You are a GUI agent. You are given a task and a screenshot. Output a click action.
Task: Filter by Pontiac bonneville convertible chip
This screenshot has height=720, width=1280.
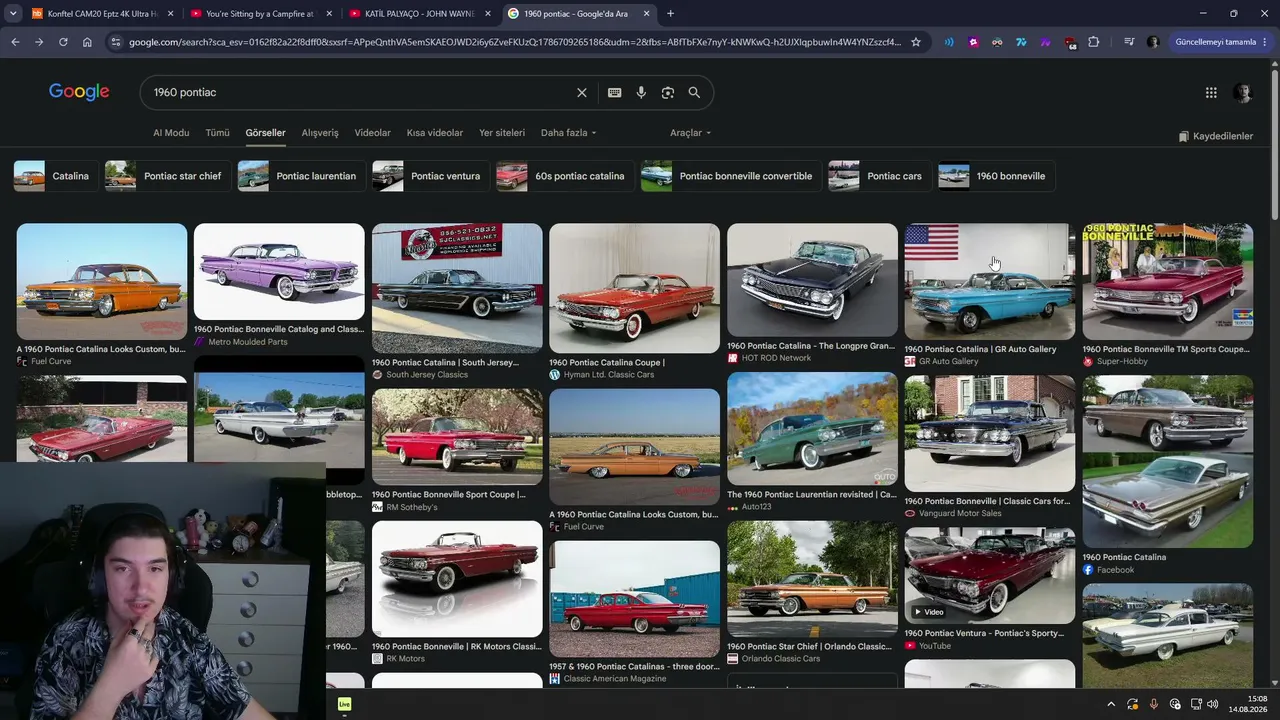pos(731,176)
